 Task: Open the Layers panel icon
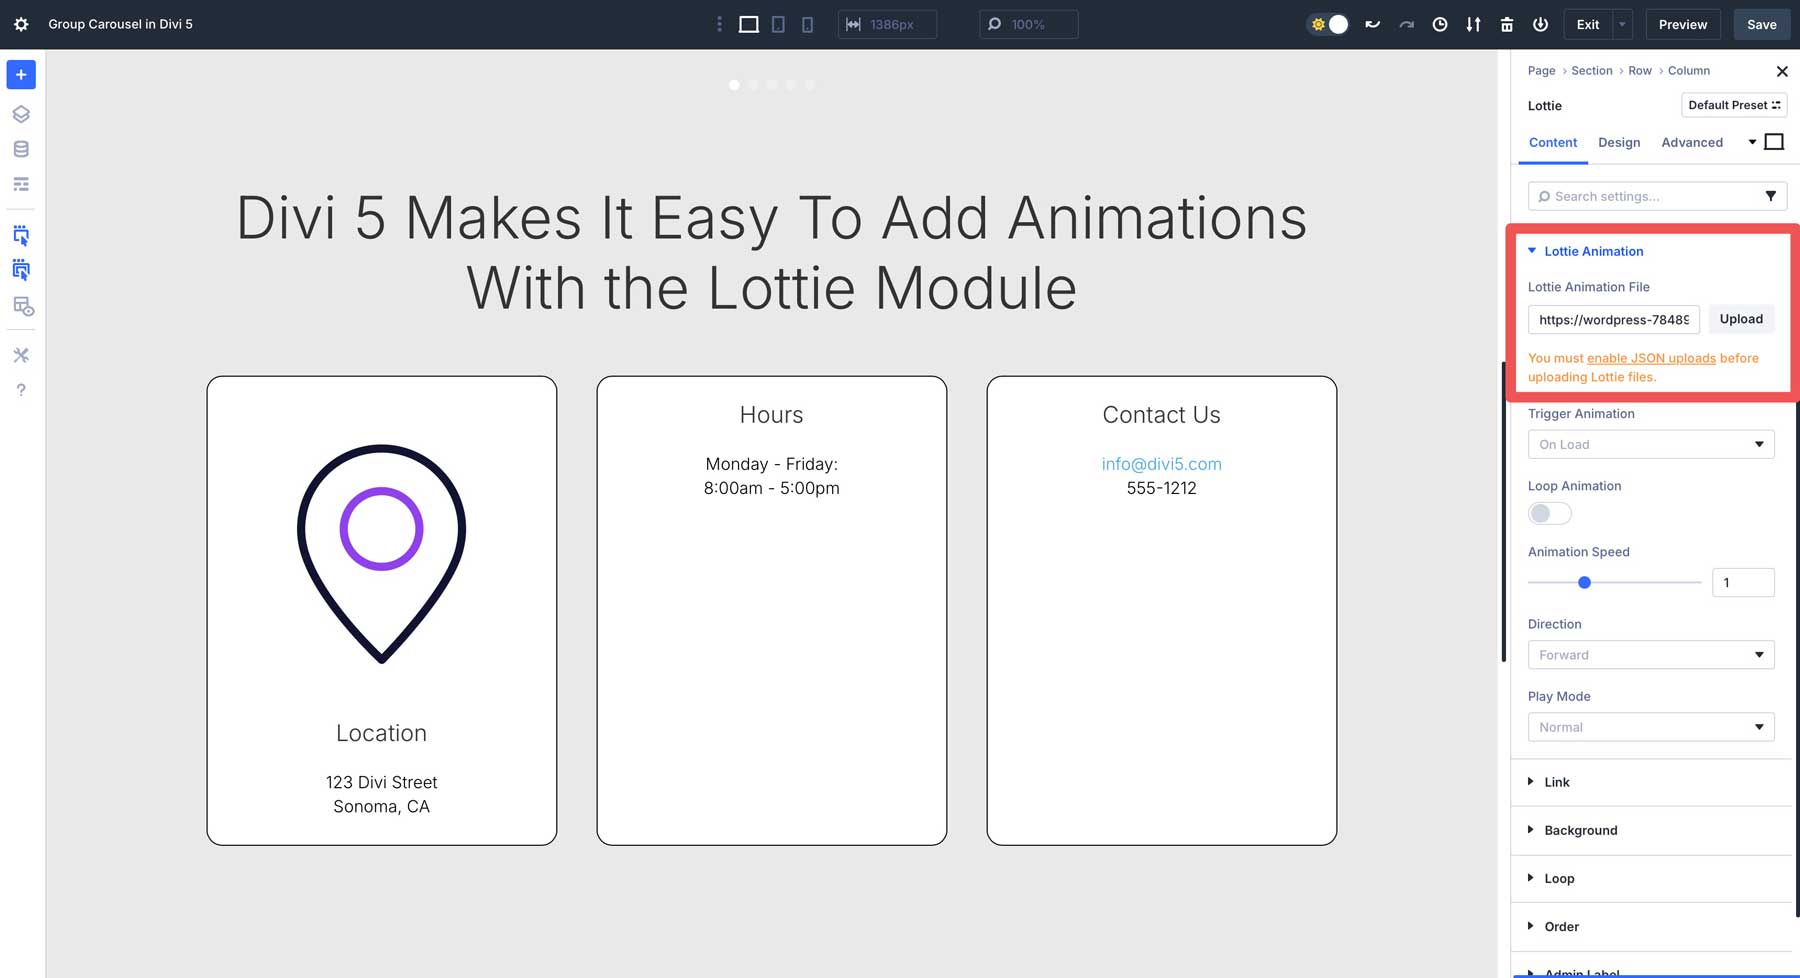(x=20, y=113)
